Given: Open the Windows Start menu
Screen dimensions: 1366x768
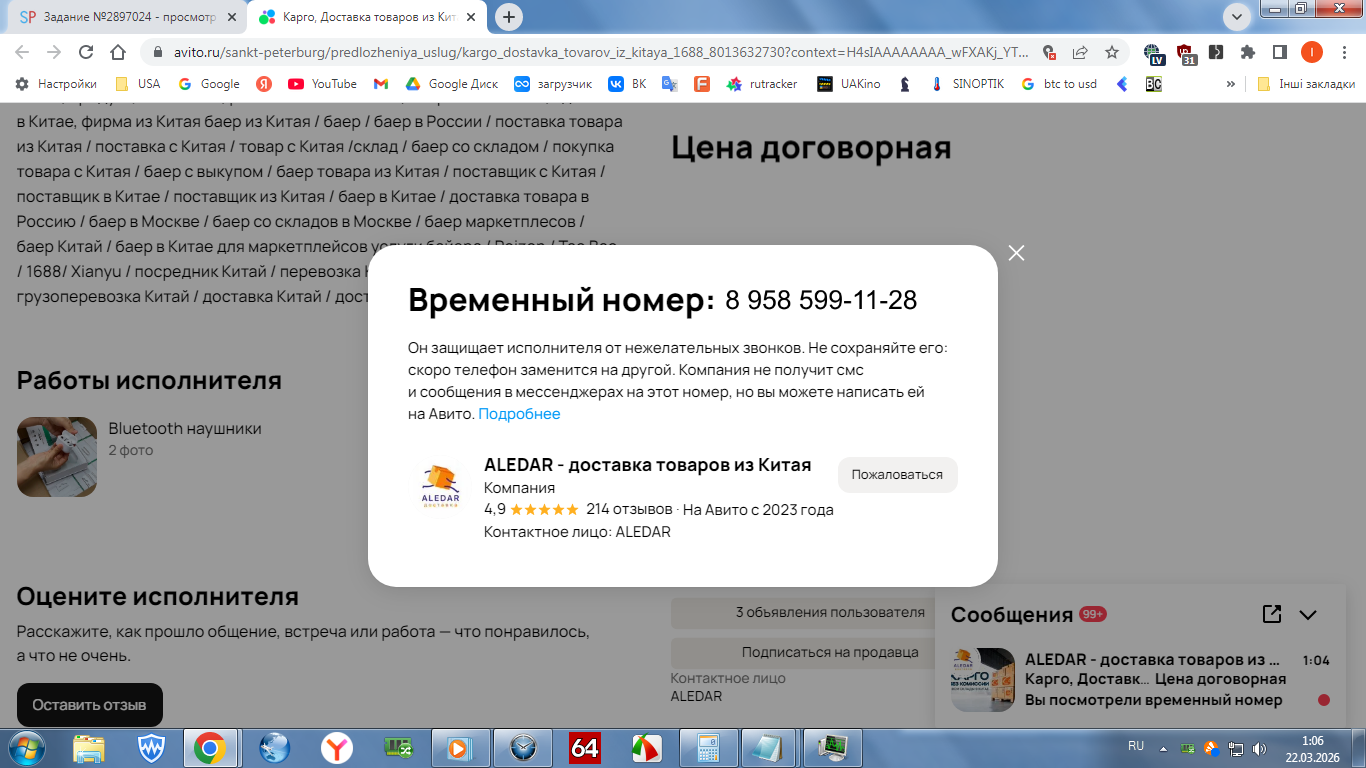Looking at the screenshot, I should click(x=25, y=747).
